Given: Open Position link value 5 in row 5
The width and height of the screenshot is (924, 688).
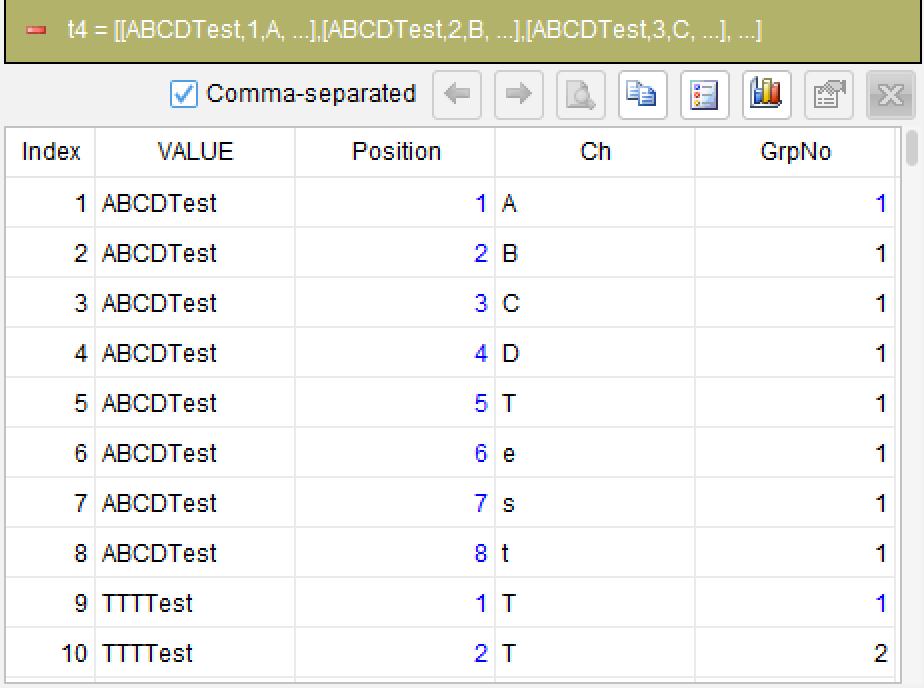Looking at the screenshot, I should (x=481, y=404).
